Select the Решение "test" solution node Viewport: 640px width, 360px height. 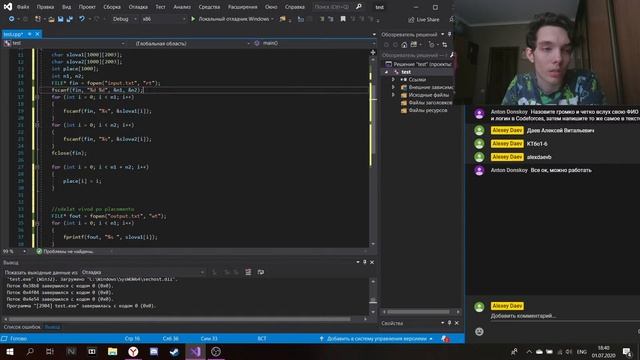point(419,64)
